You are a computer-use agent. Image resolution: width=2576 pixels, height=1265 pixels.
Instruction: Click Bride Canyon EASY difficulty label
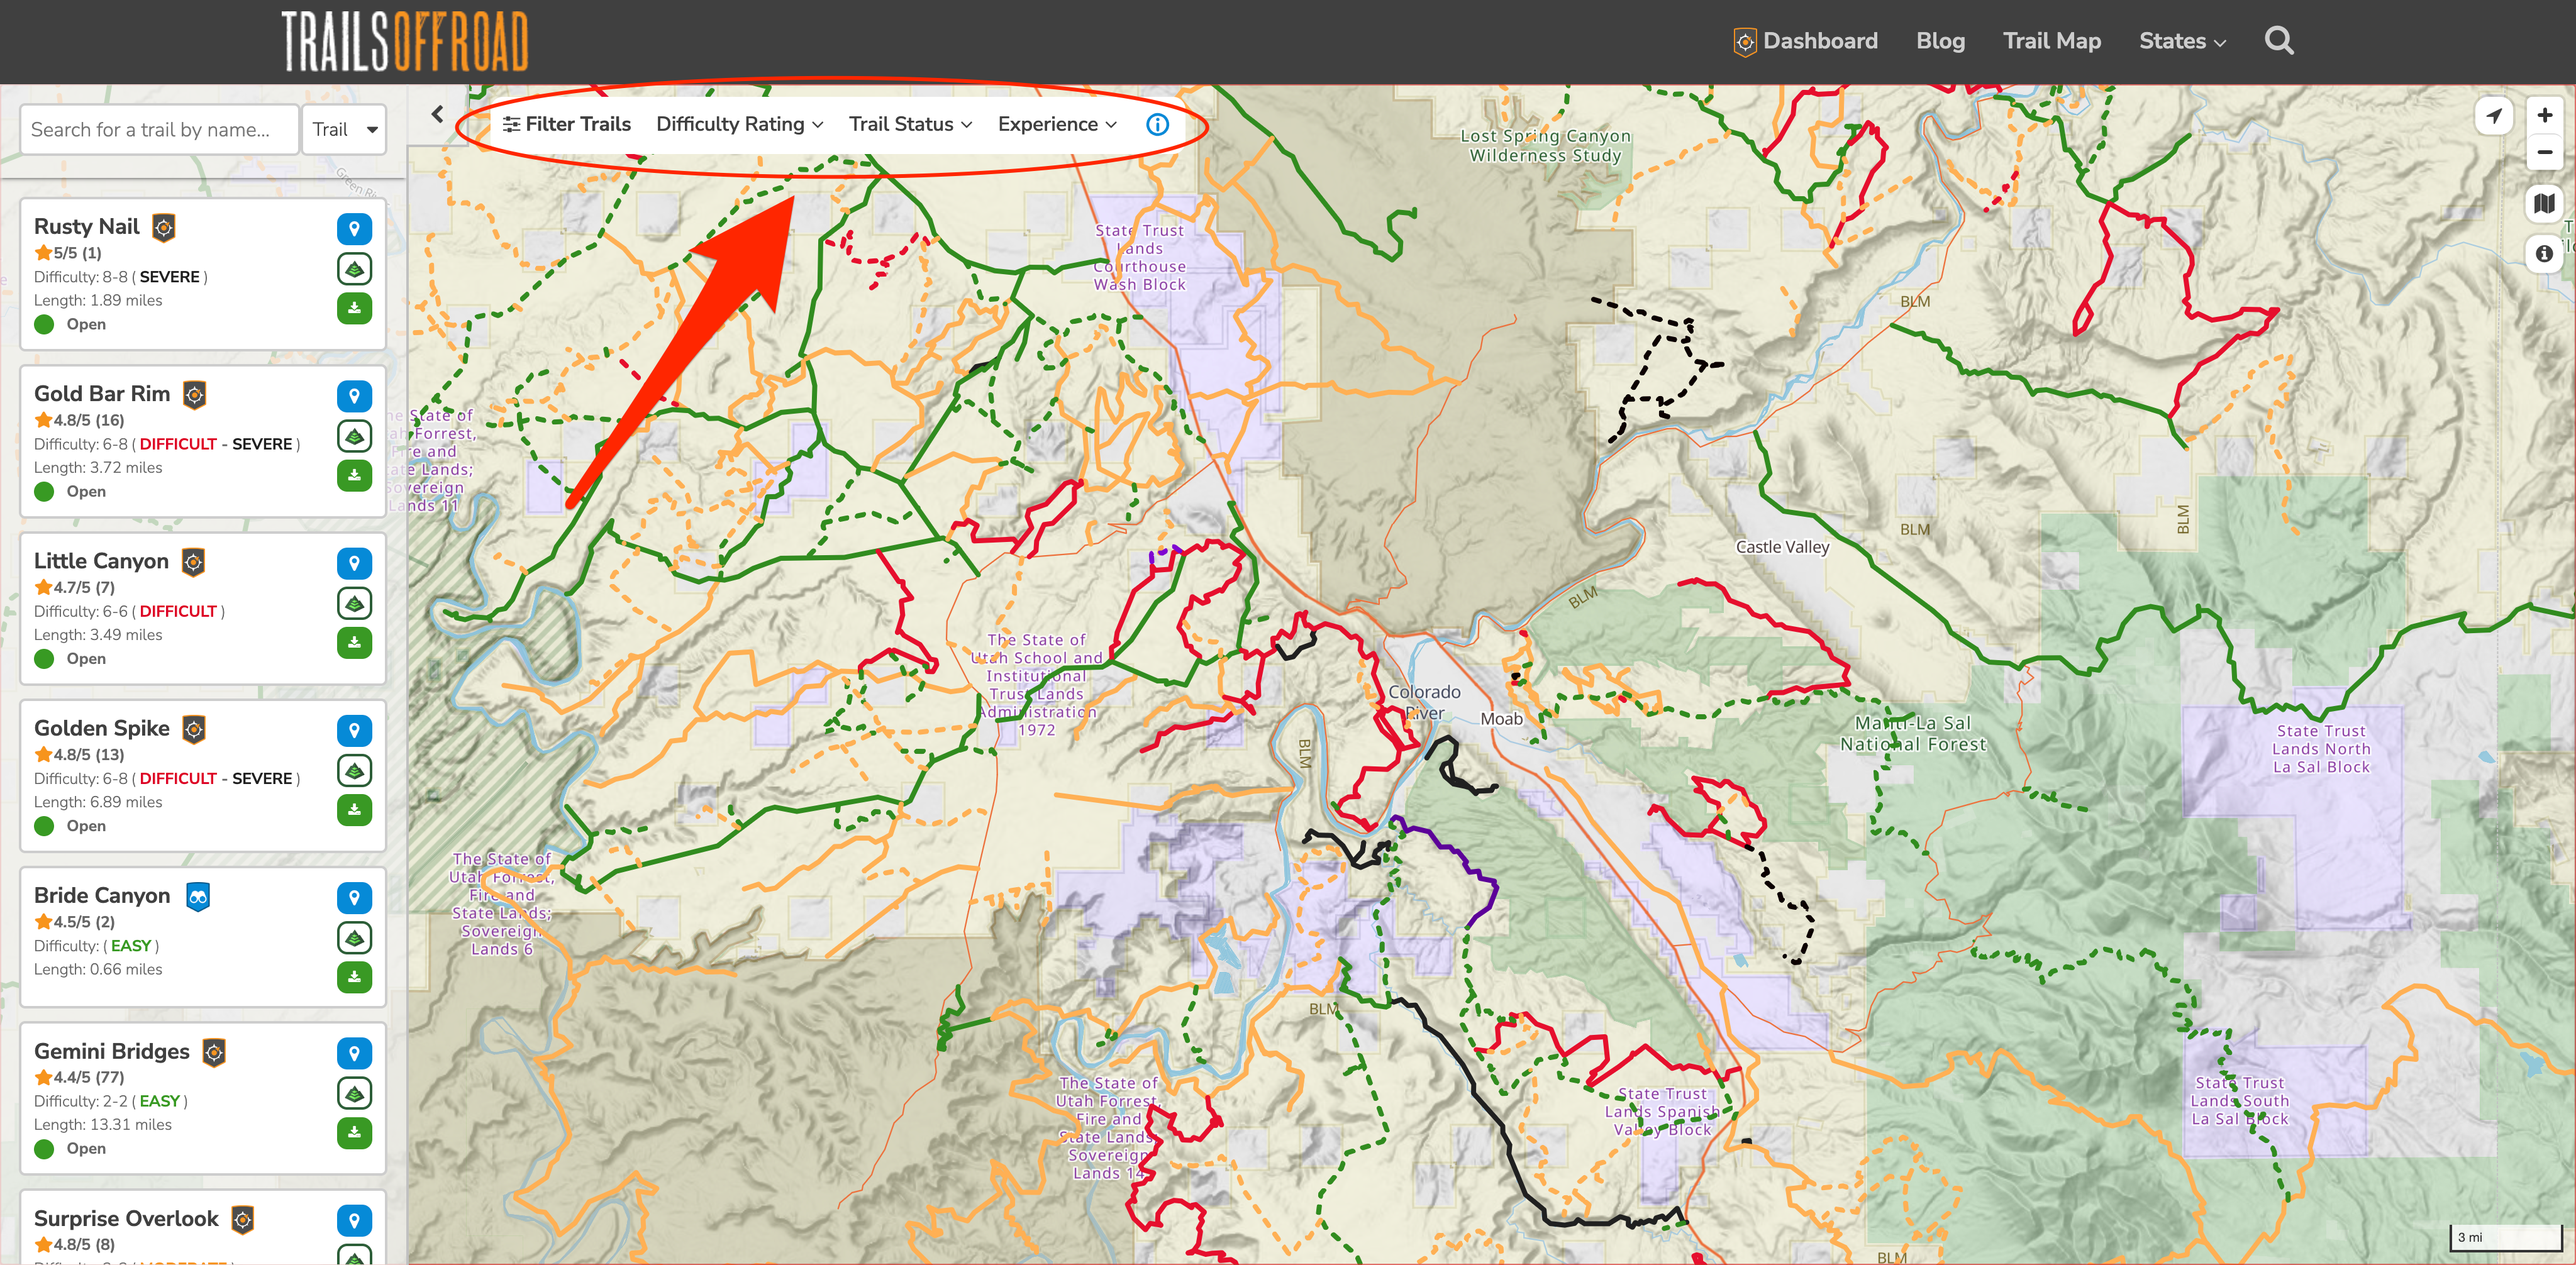point(131,946)
